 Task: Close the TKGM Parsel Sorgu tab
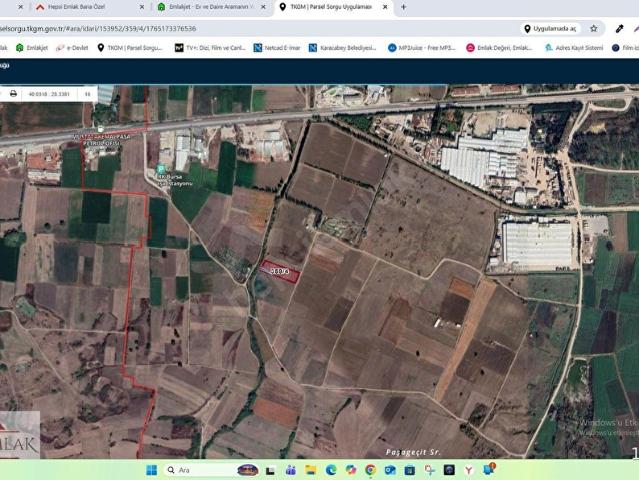[x=385, y=7]
